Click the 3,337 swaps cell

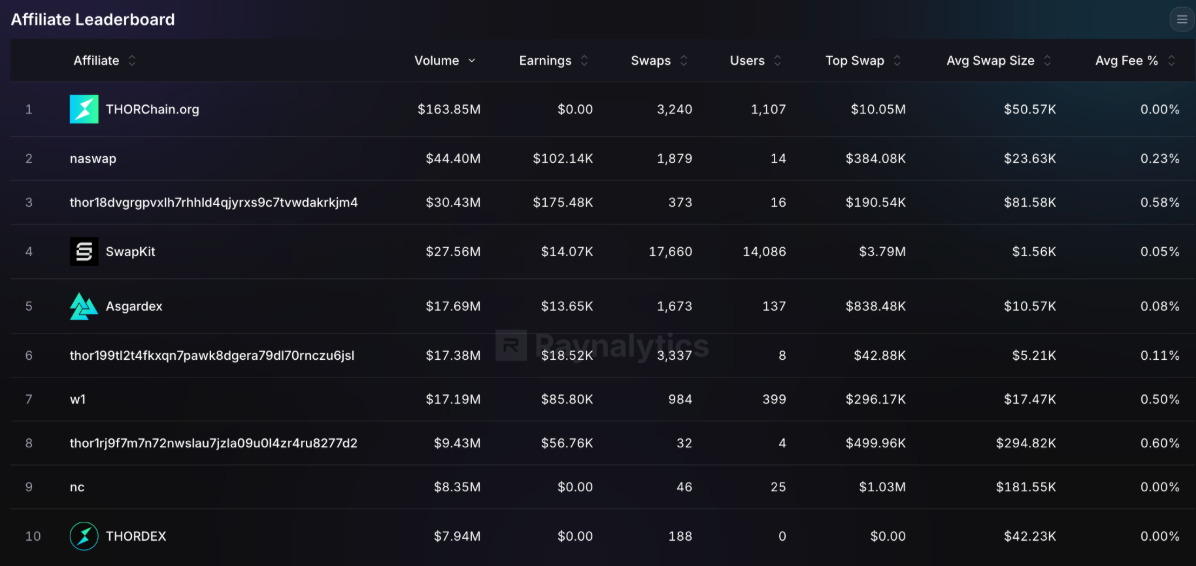674,355
